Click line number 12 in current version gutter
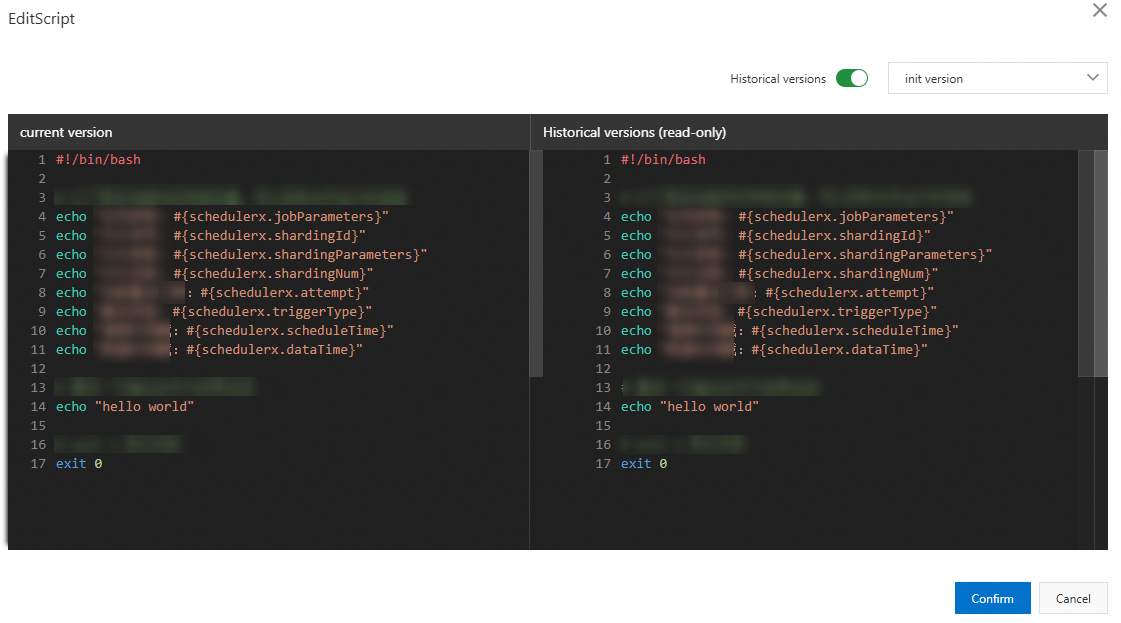Screen dimensions: 1121x623 coord(38,368)
